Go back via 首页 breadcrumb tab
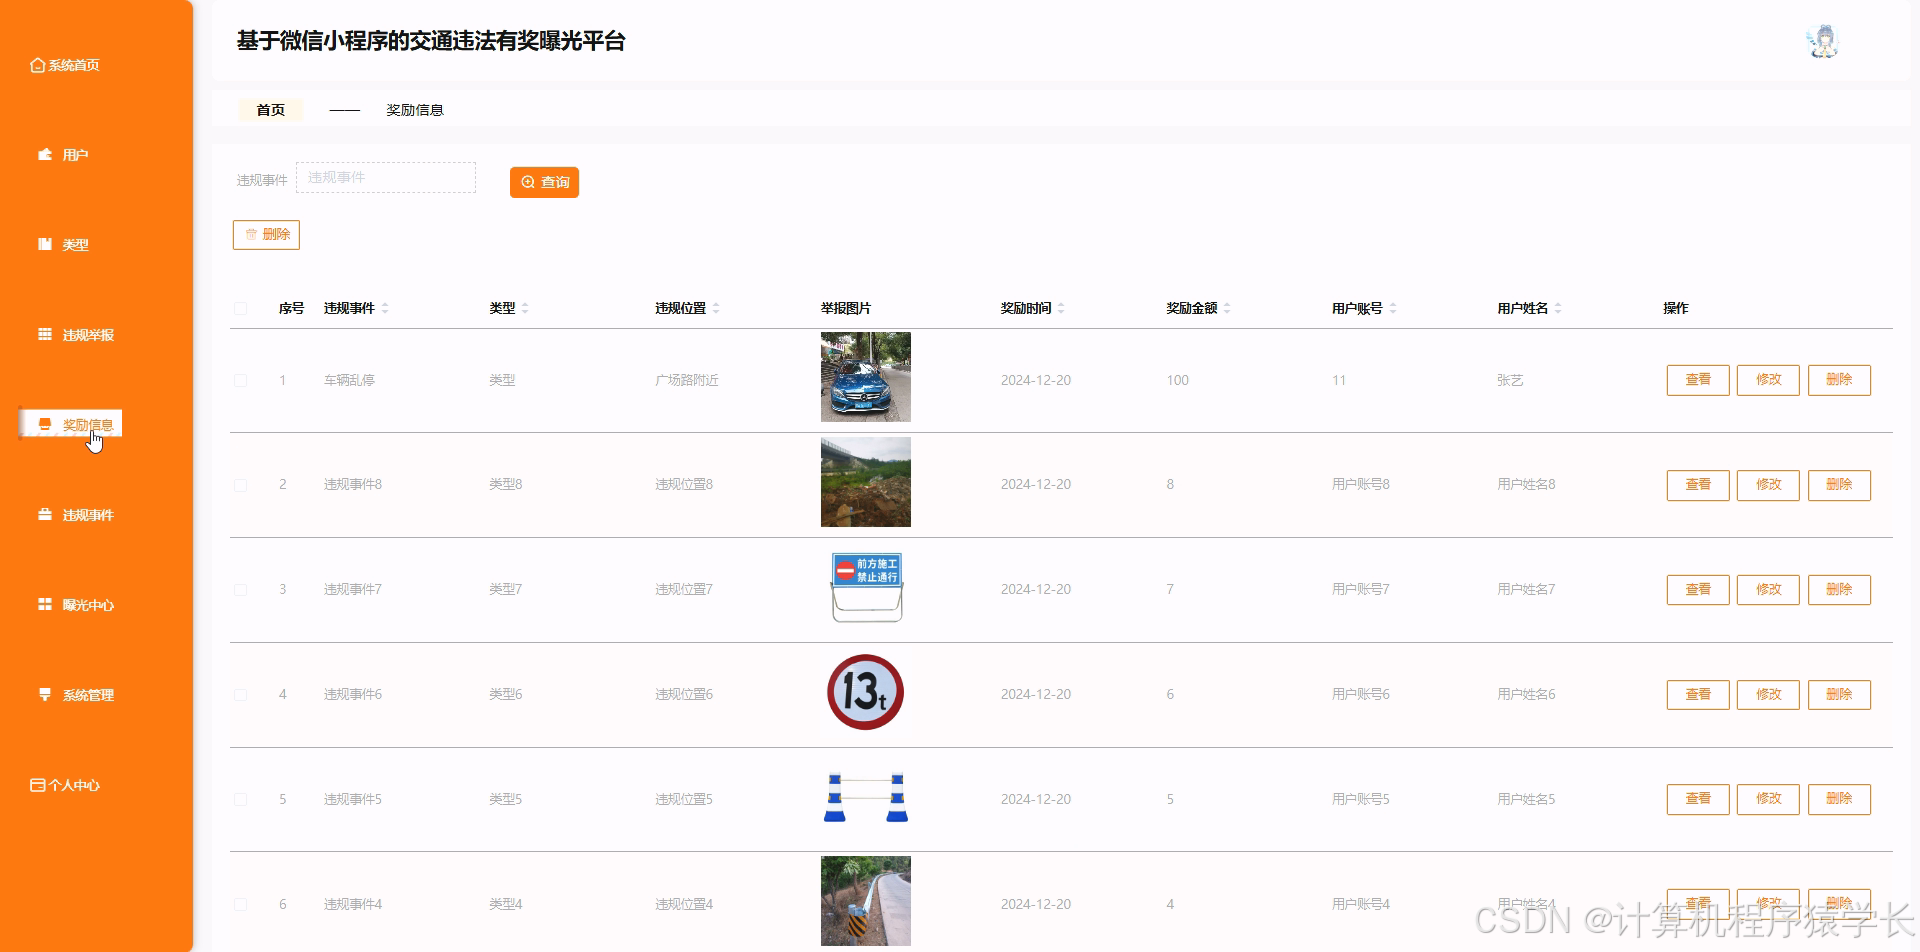 (269, 110)
